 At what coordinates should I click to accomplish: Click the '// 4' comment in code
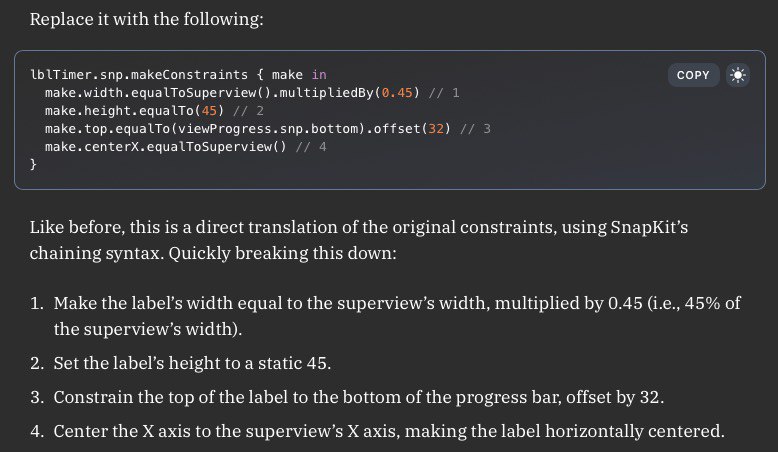[311, 146]
